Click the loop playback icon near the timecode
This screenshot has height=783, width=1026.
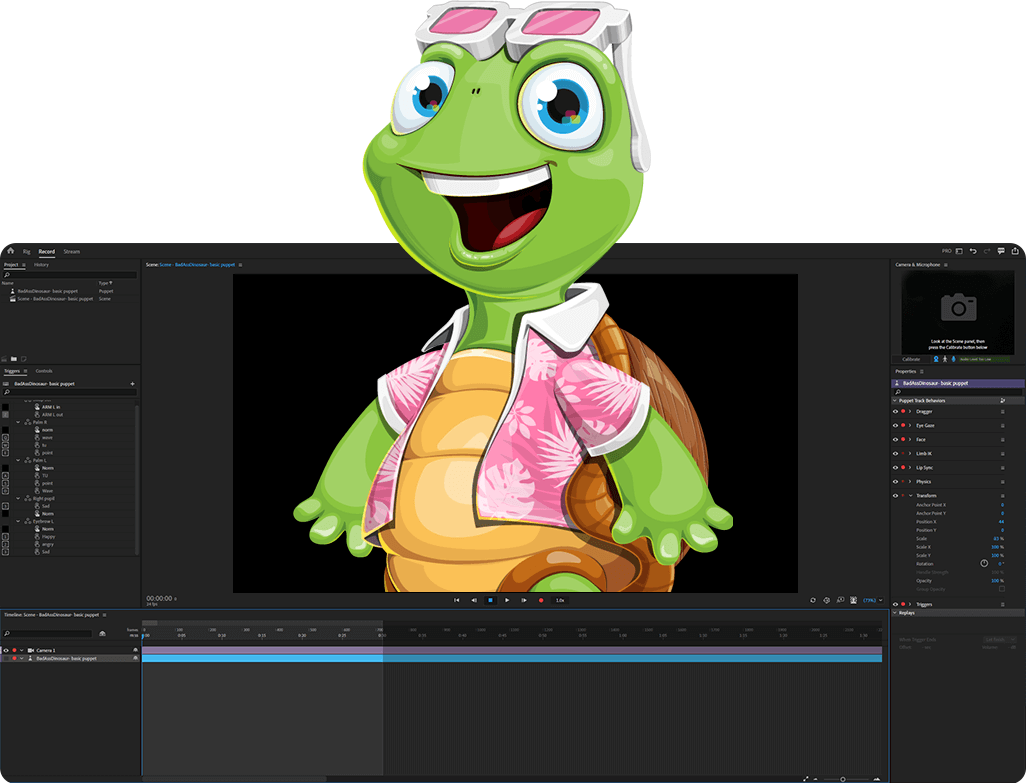(813, 601)
